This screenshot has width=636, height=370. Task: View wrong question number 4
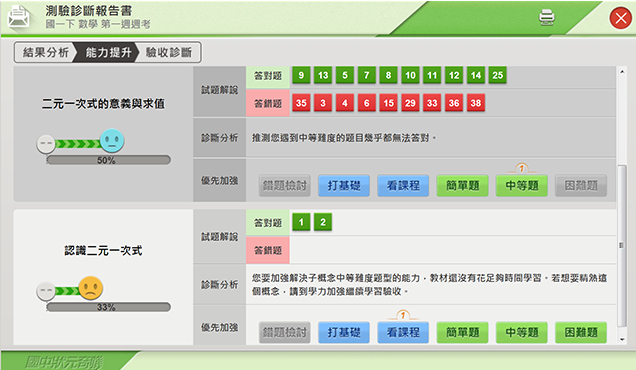tap(345, 103)
